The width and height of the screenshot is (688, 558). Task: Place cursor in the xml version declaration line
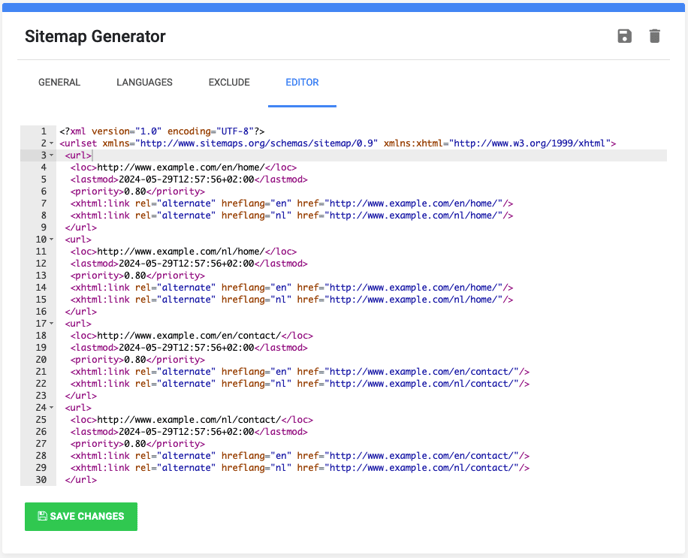click(x=162, y=131)
